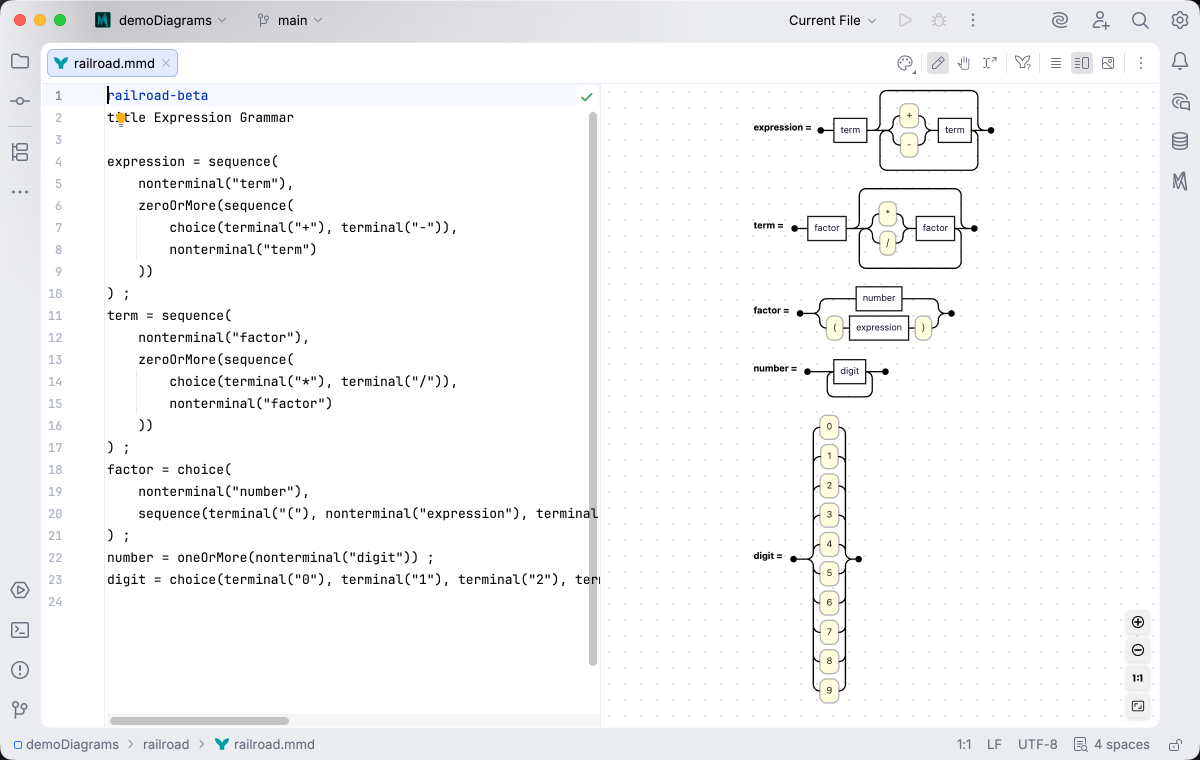Screen dimensions: 1200x760
Task: Open Mermaid syntax help icon
Action: 1022,63
